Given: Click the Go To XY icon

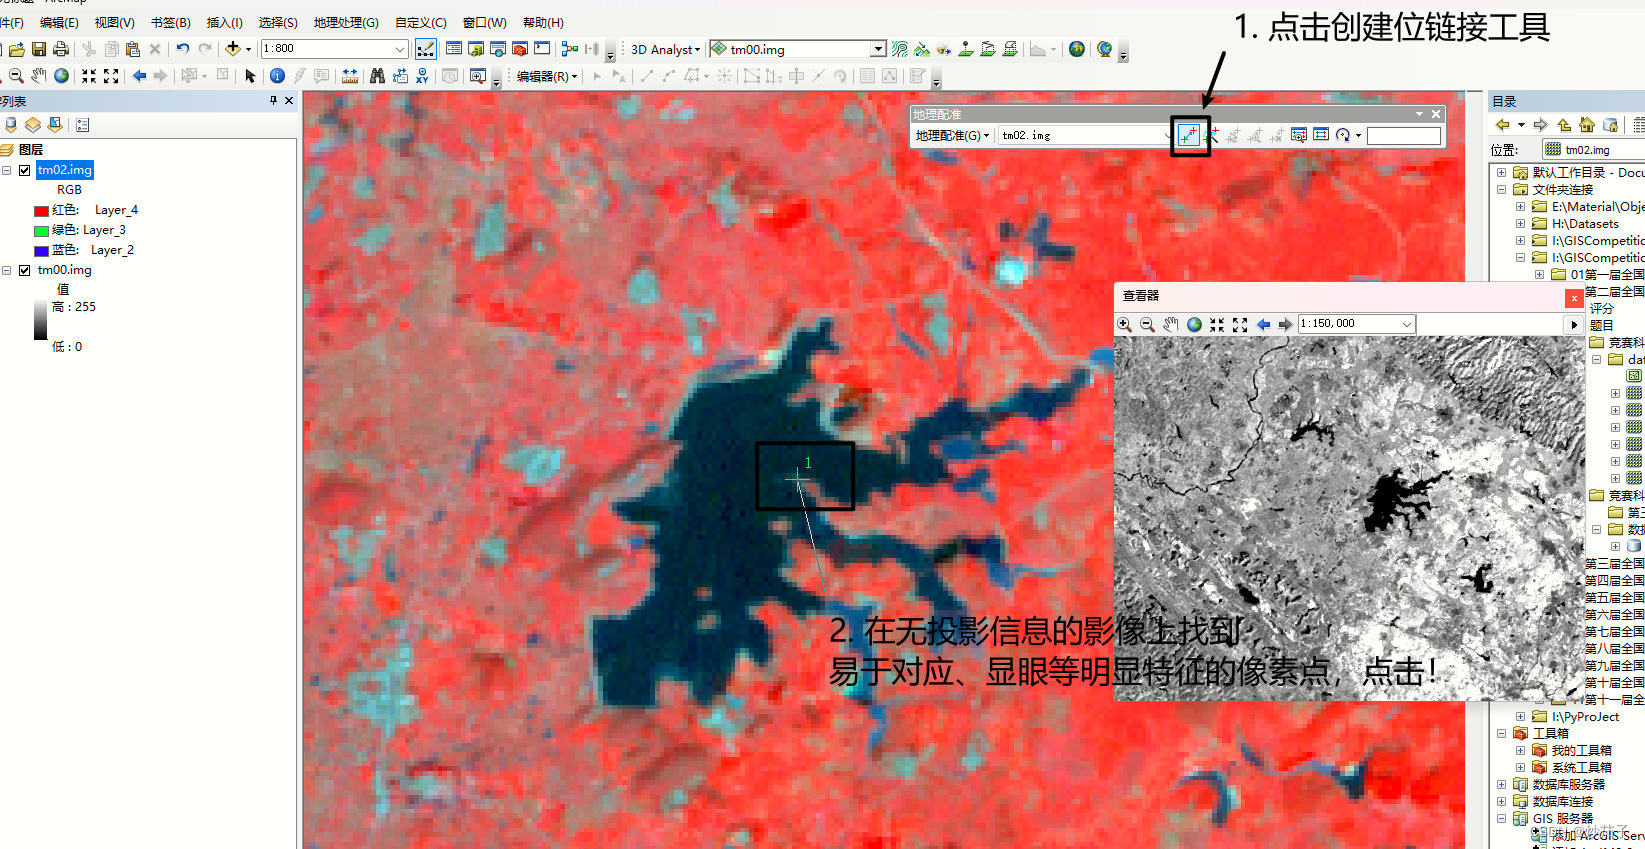Looking at the screenshot, I should coord(422,76).
